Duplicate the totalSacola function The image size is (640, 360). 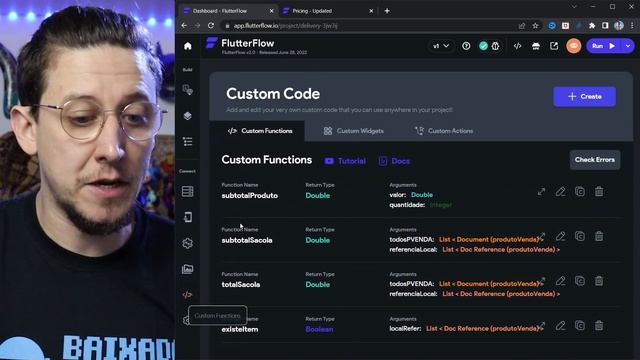(x=580, y=281)
